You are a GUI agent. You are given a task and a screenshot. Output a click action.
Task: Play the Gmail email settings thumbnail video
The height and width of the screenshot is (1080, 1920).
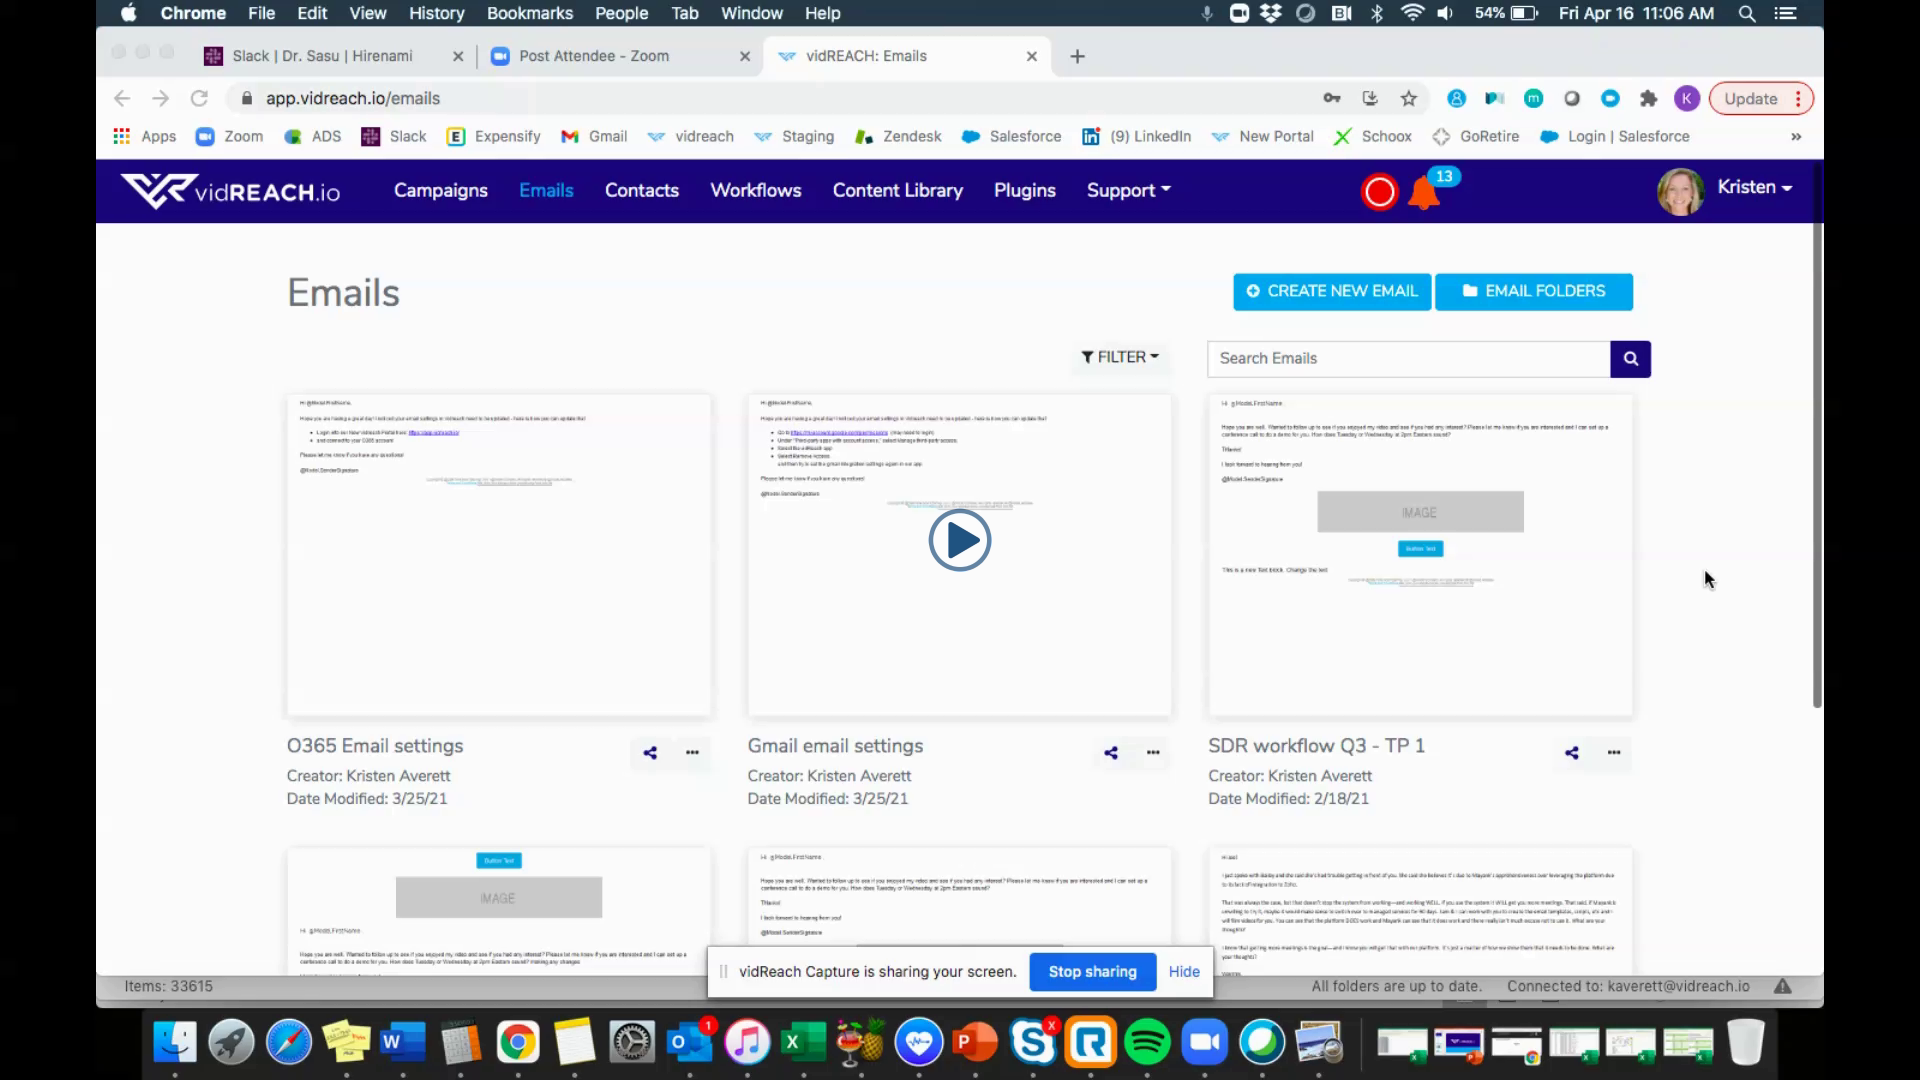[x=959, y=541]
